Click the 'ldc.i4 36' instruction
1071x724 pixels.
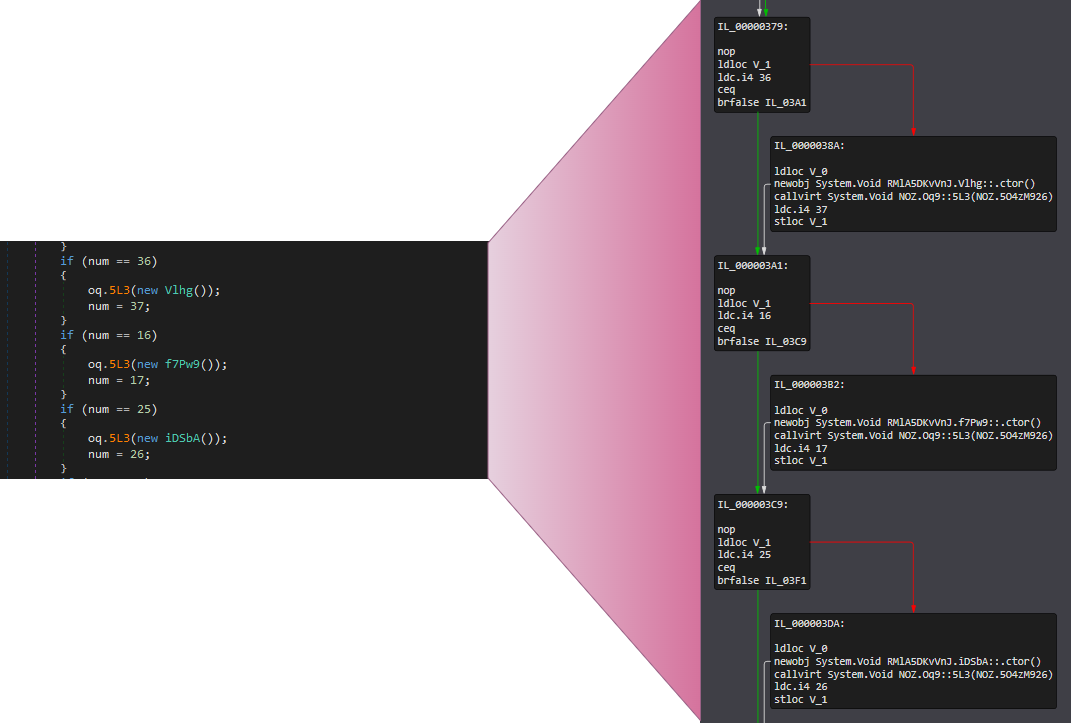tap(744, 77)
